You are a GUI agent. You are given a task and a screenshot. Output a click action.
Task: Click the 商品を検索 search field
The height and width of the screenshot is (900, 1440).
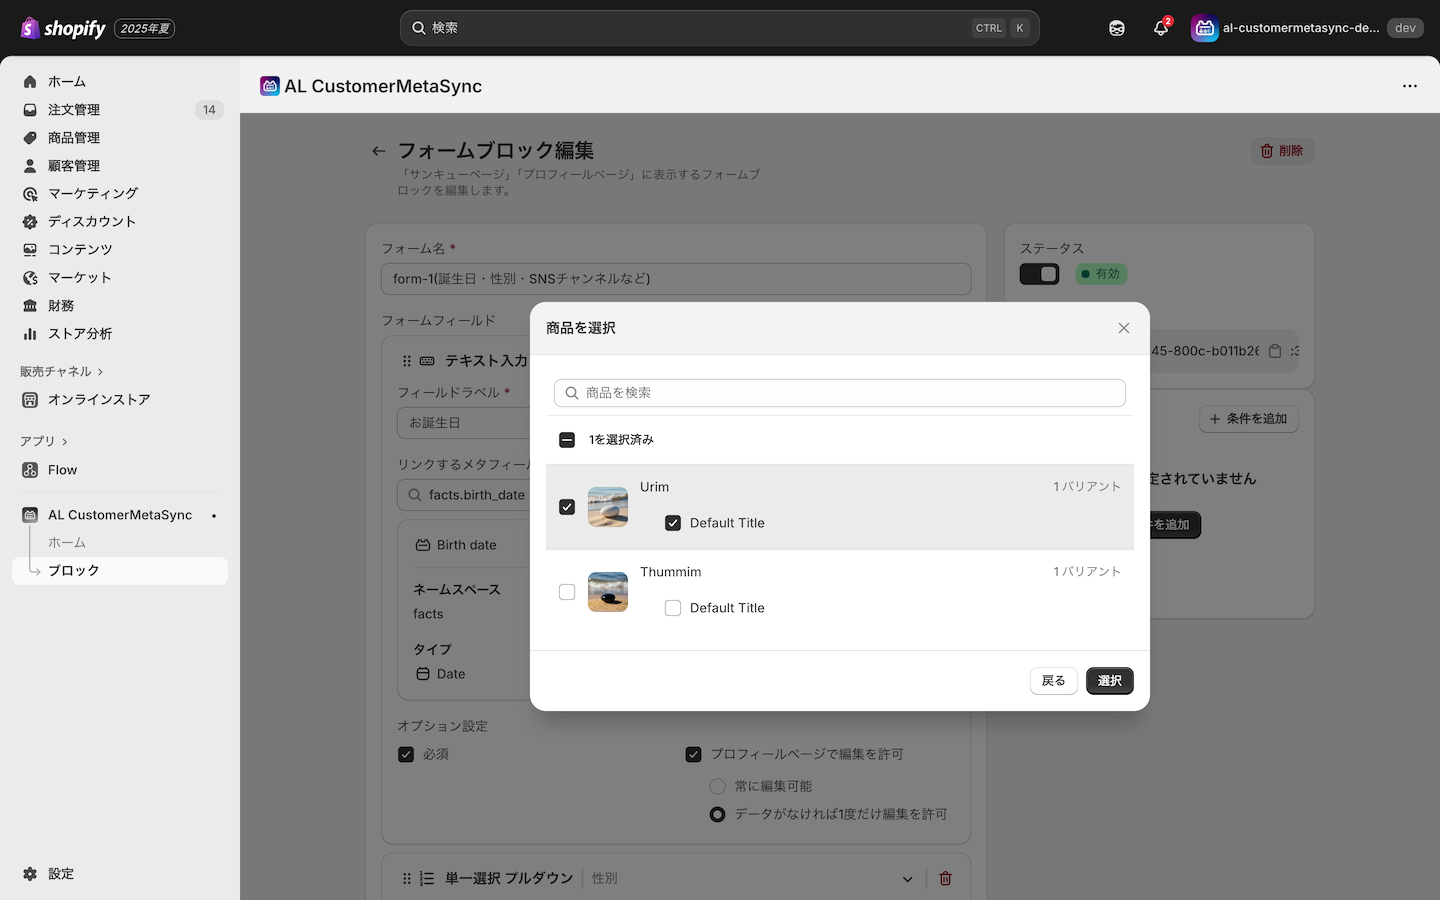[840, 393]
